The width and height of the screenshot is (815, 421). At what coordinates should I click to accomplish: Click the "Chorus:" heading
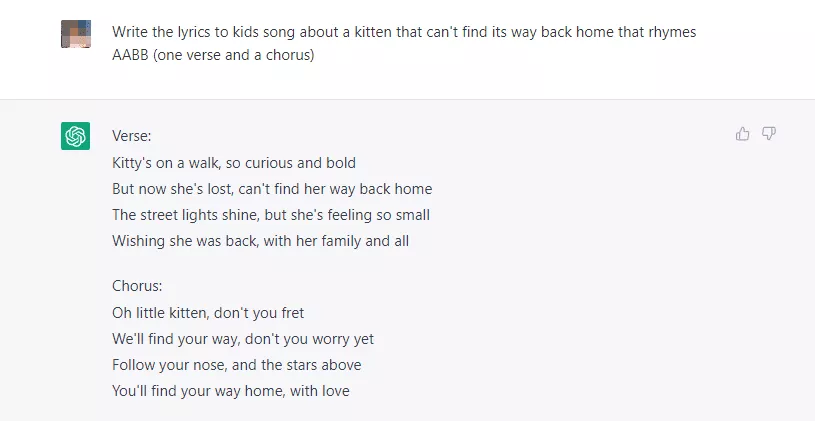138,286
